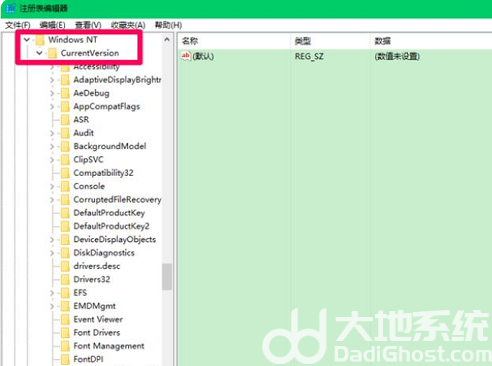Expand the EFS key

click(52, 293)
